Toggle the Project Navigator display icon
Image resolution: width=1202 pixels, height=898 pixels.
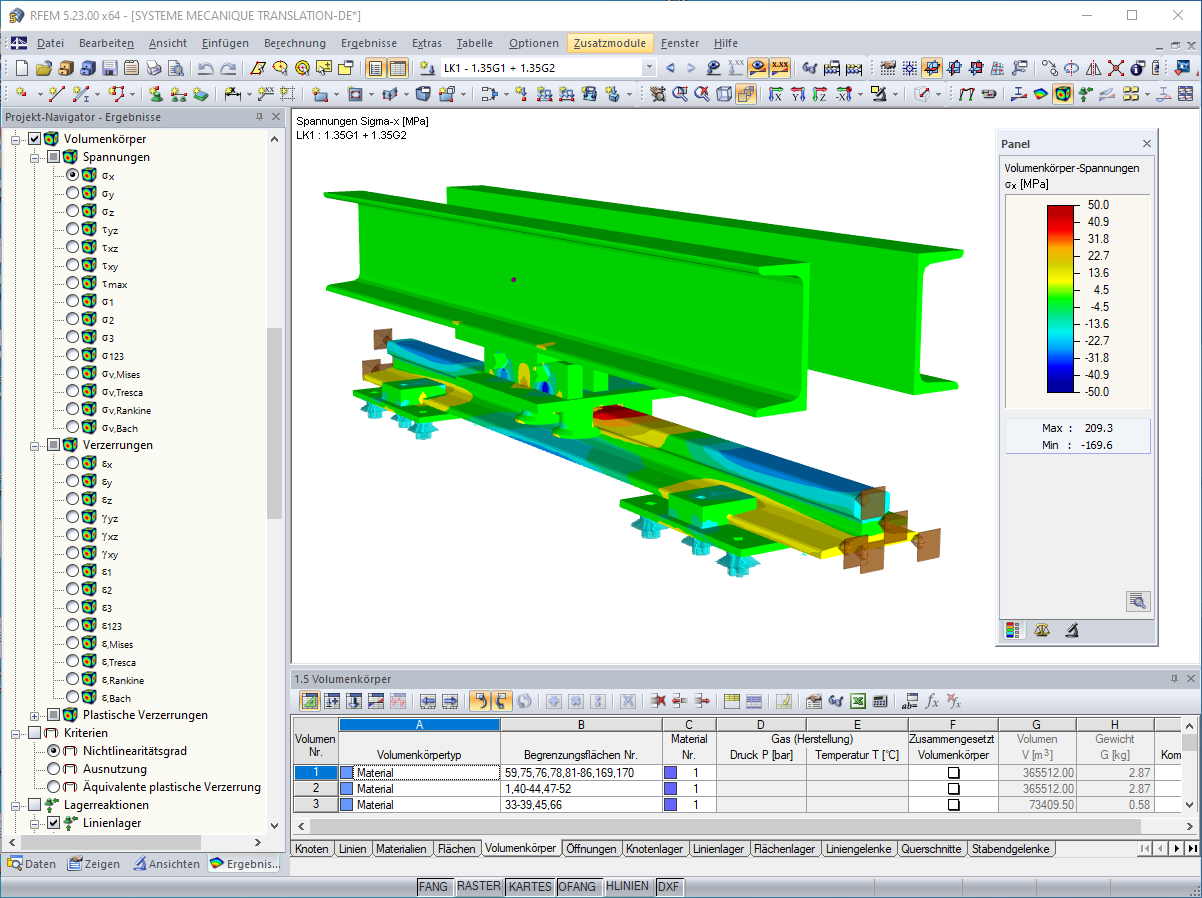[376, 69]
